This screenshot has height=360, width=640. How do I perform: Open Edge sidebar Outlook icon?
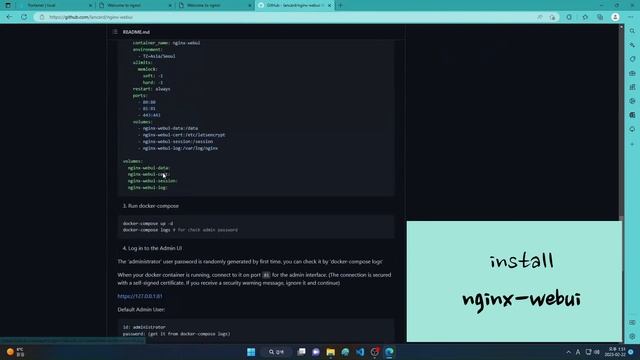pos(632,115)
